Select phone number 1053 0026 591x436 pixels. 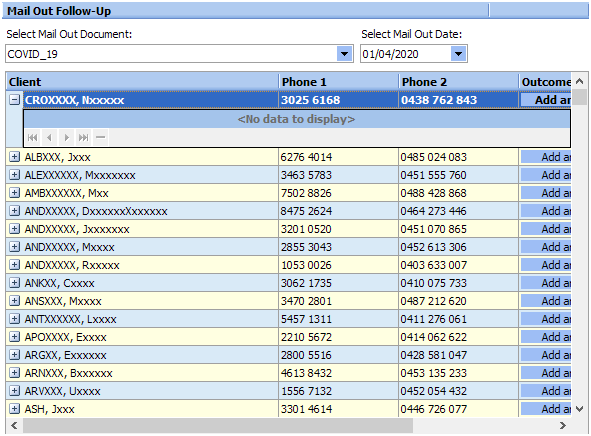coord(306,265)
